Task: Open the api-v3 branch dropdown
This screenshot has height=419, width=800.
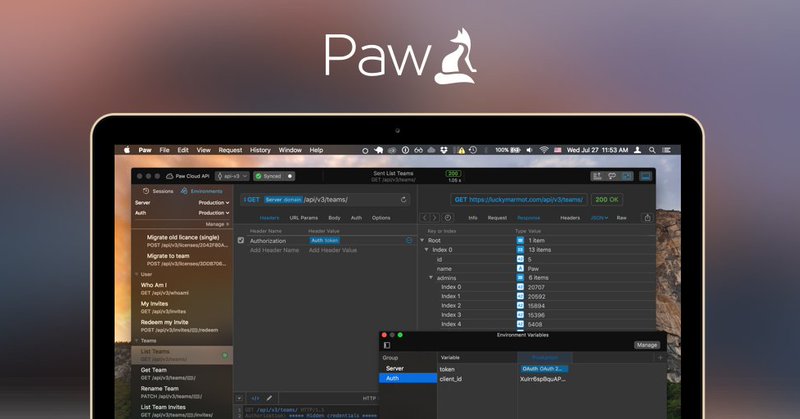Action: click(232, 176)
